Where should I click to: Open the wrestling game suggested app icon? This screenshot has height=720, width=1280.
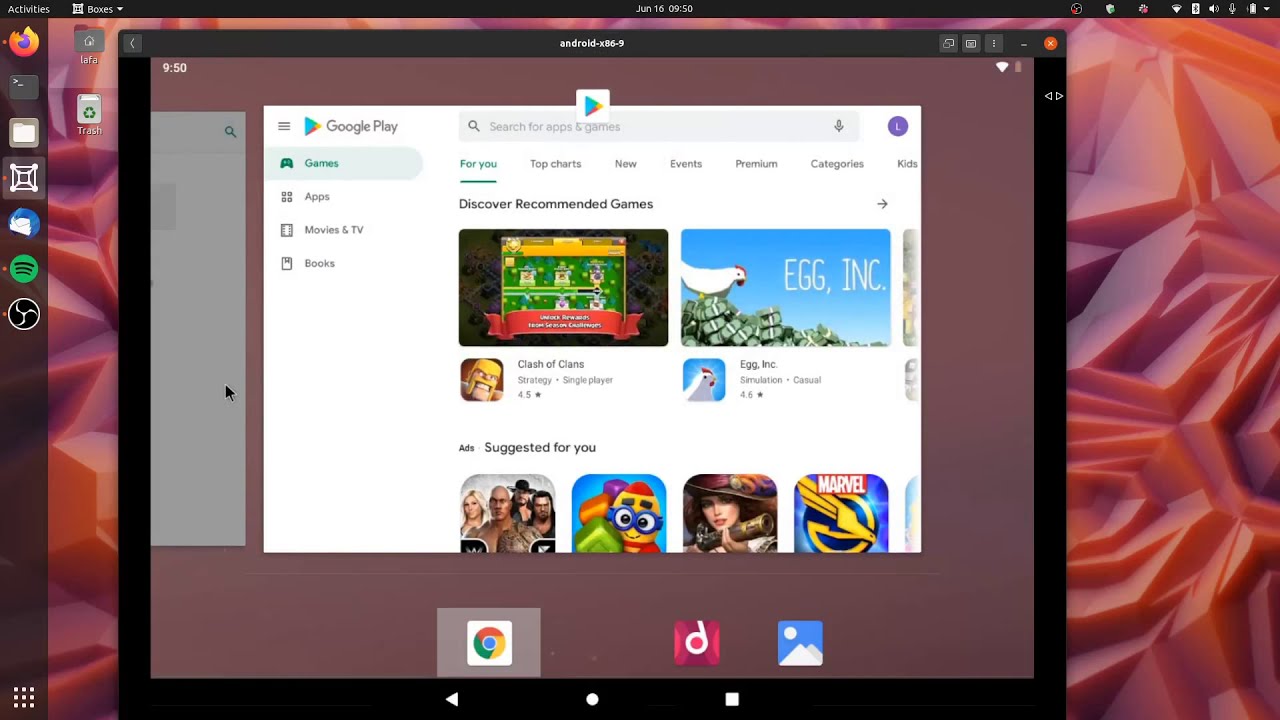click(508, 513)
